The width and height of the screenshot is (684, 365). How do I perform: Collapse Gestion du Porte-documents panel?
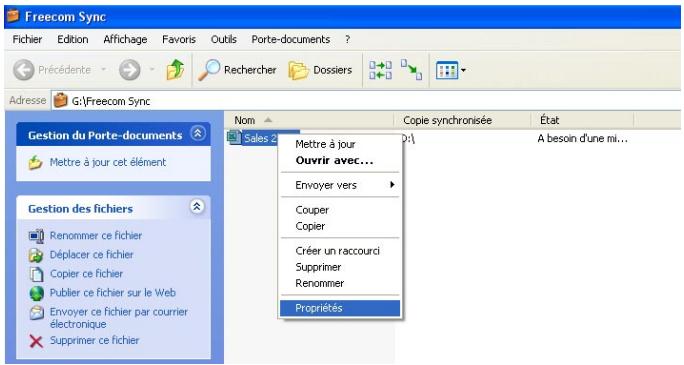click(x=198, y=133)
